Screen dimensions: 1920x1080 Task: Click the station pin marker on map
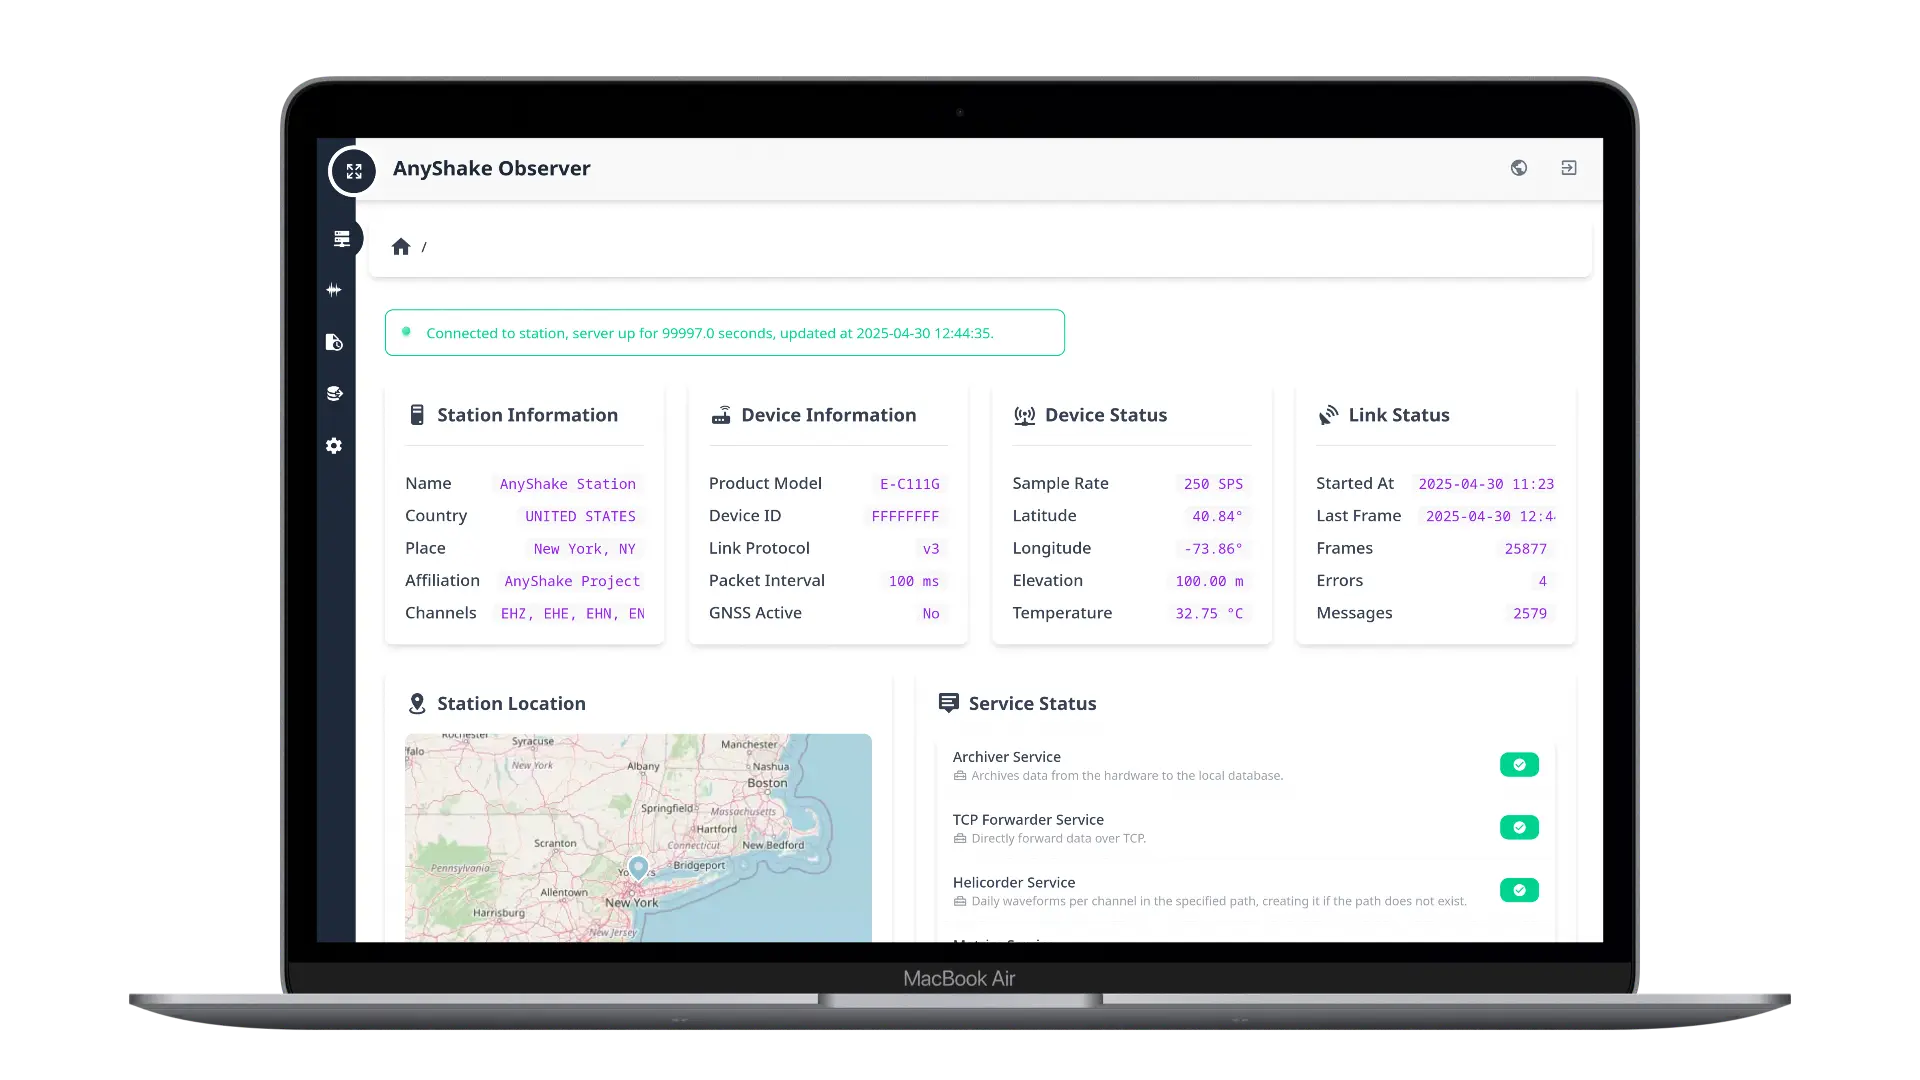[638, 866]
